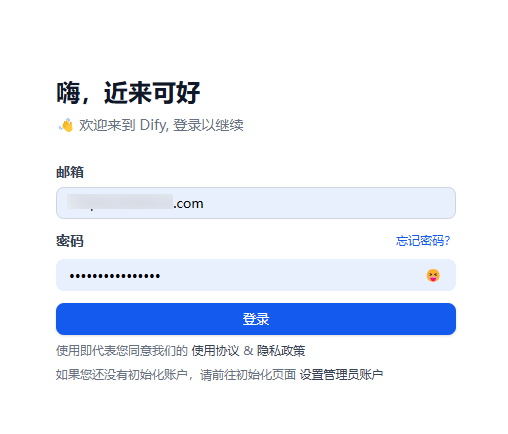Image resolution: width=508 pixels, height=434 pixels.
Task: Open the 忘记密码? link
Action: (423, 241)
